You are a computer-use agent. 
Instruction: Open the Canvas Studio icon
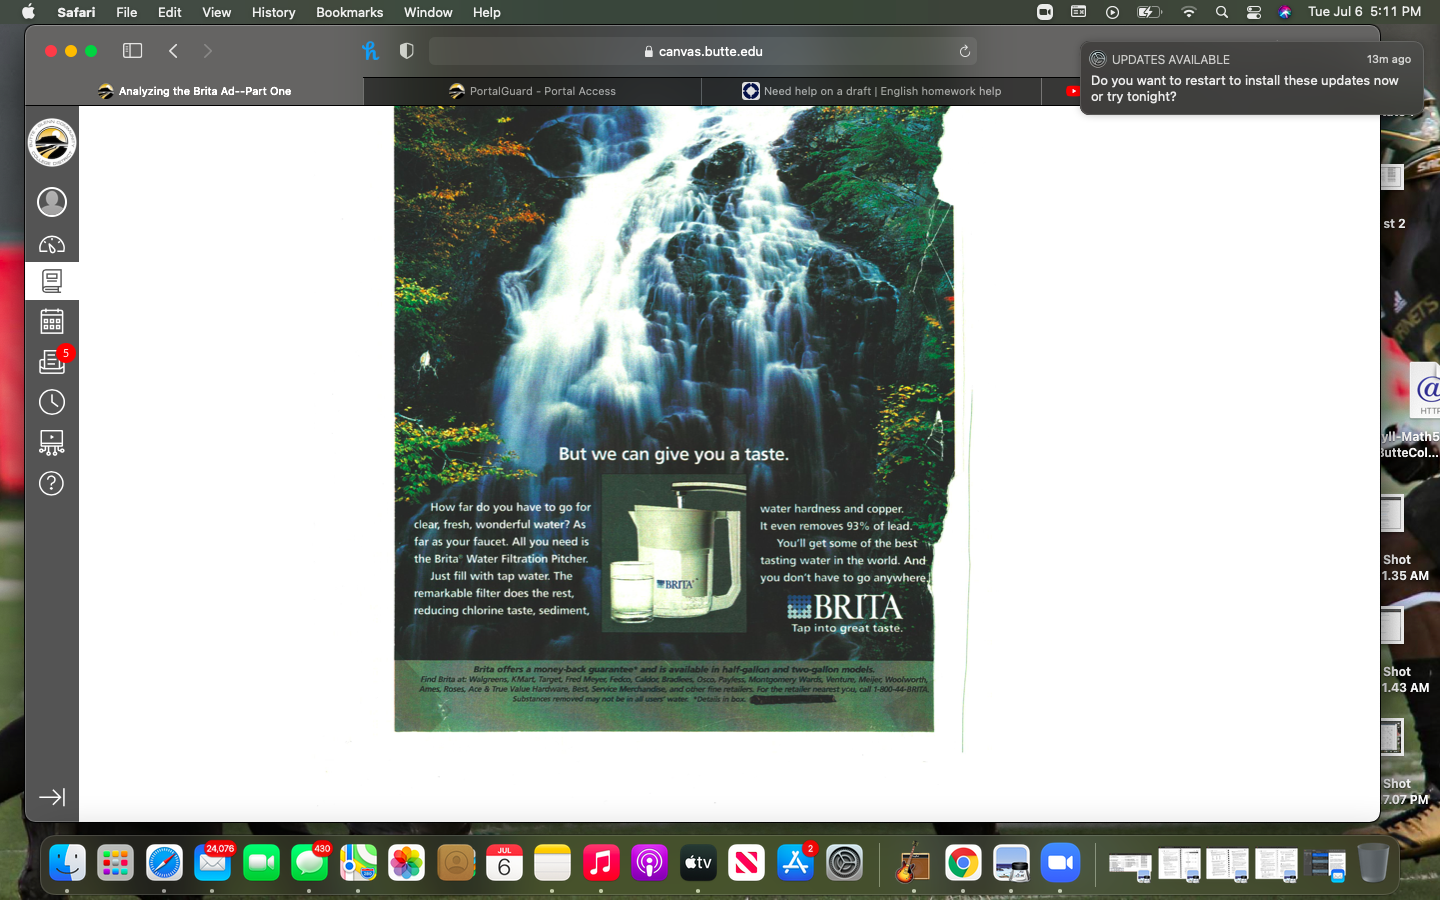52,442
